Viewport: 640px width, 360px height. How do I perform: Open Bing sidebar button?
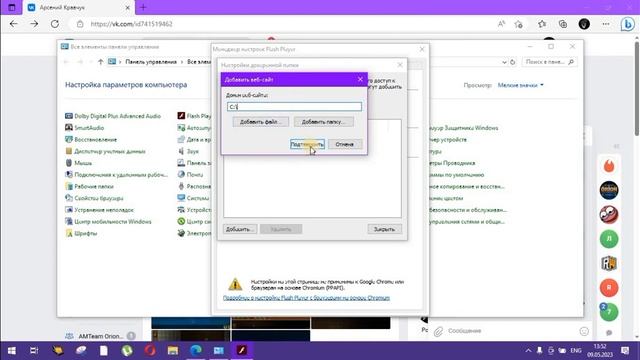click(627, 24)
